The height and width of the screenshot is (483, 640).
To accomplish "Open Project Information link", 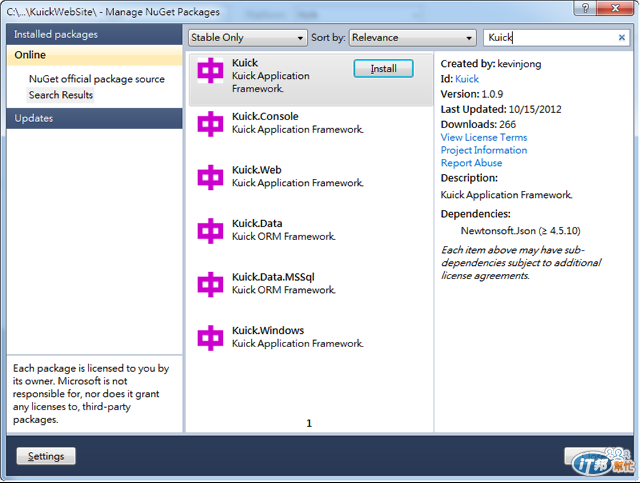I will click(x=484, y=150).
